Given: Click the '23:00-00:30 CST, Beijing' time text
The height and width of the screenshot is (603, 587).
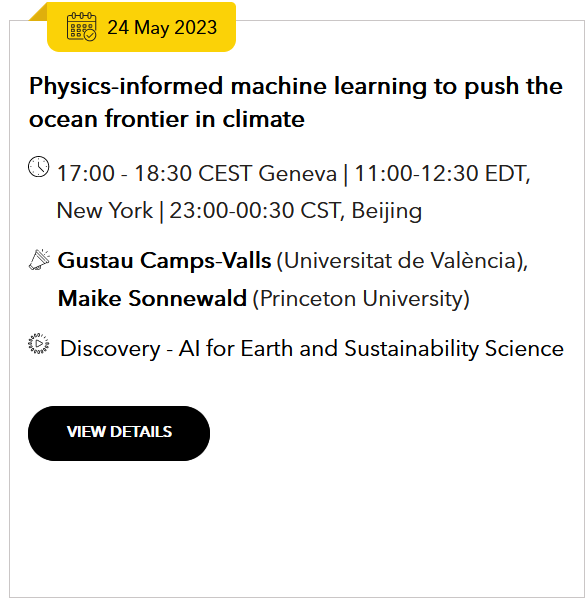Looking at the screenshot, I should click(x=295, y=211).
